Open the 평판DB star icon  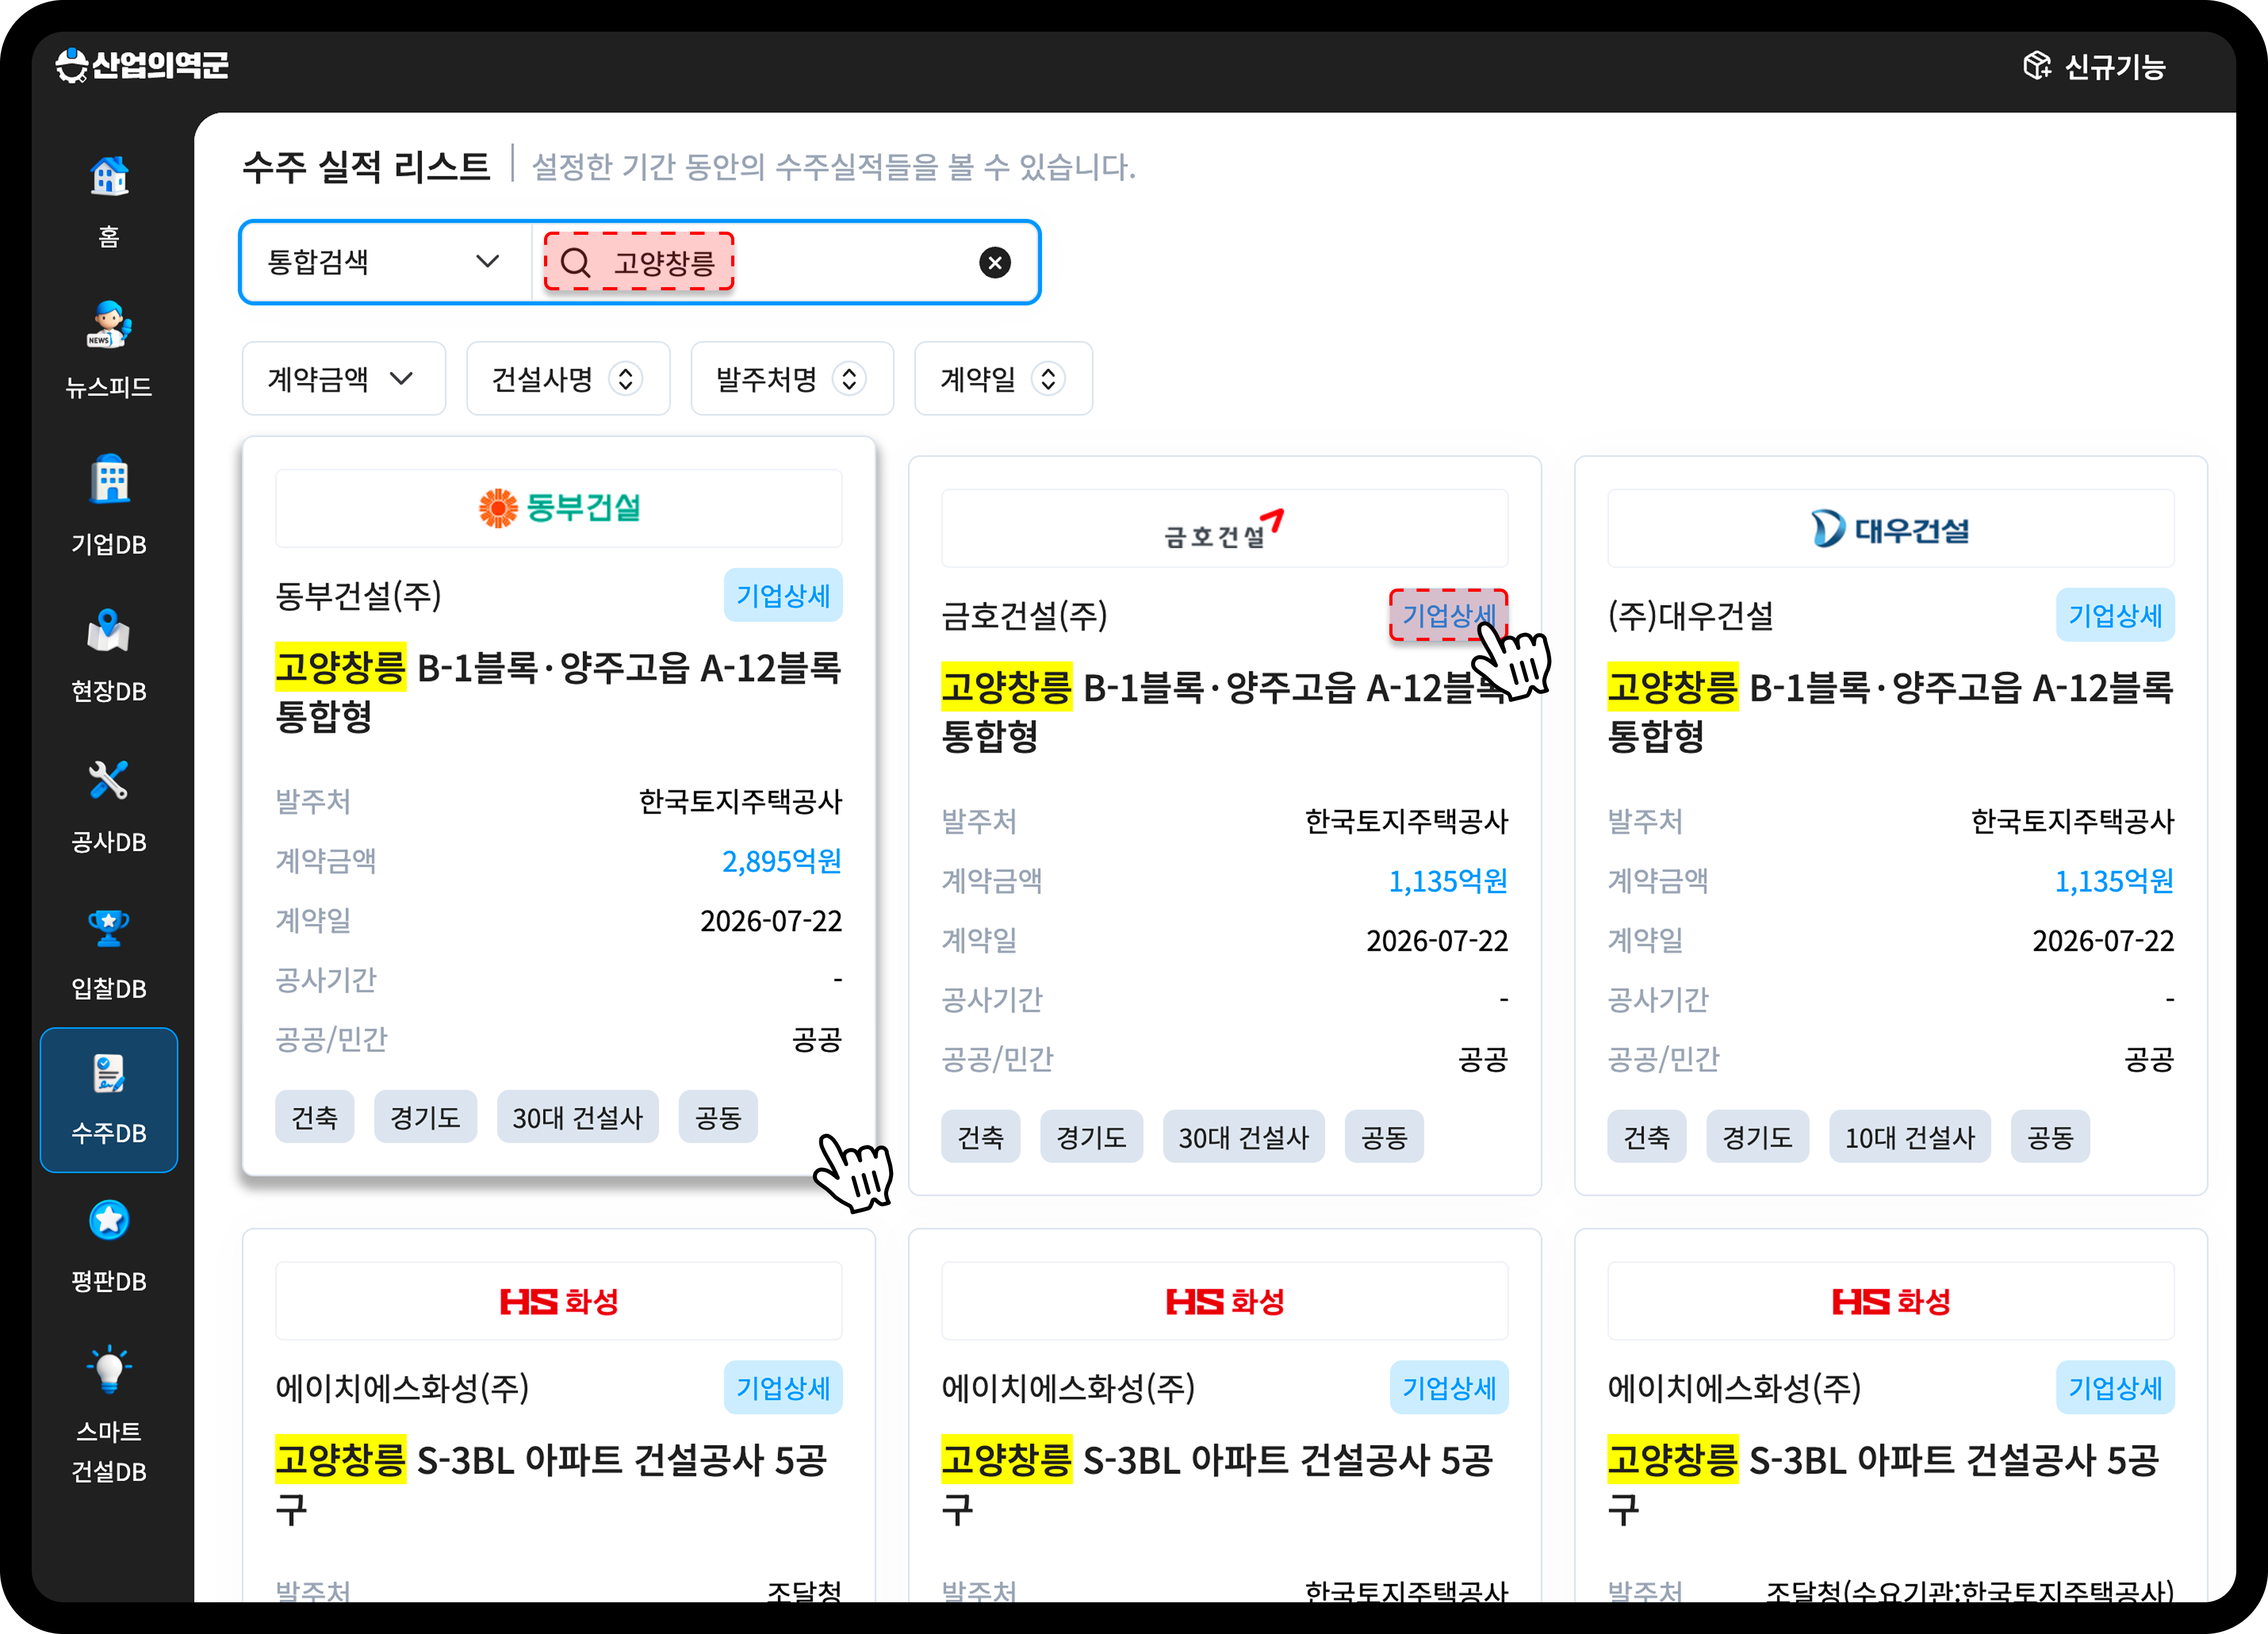click(x=109, y=1220)
